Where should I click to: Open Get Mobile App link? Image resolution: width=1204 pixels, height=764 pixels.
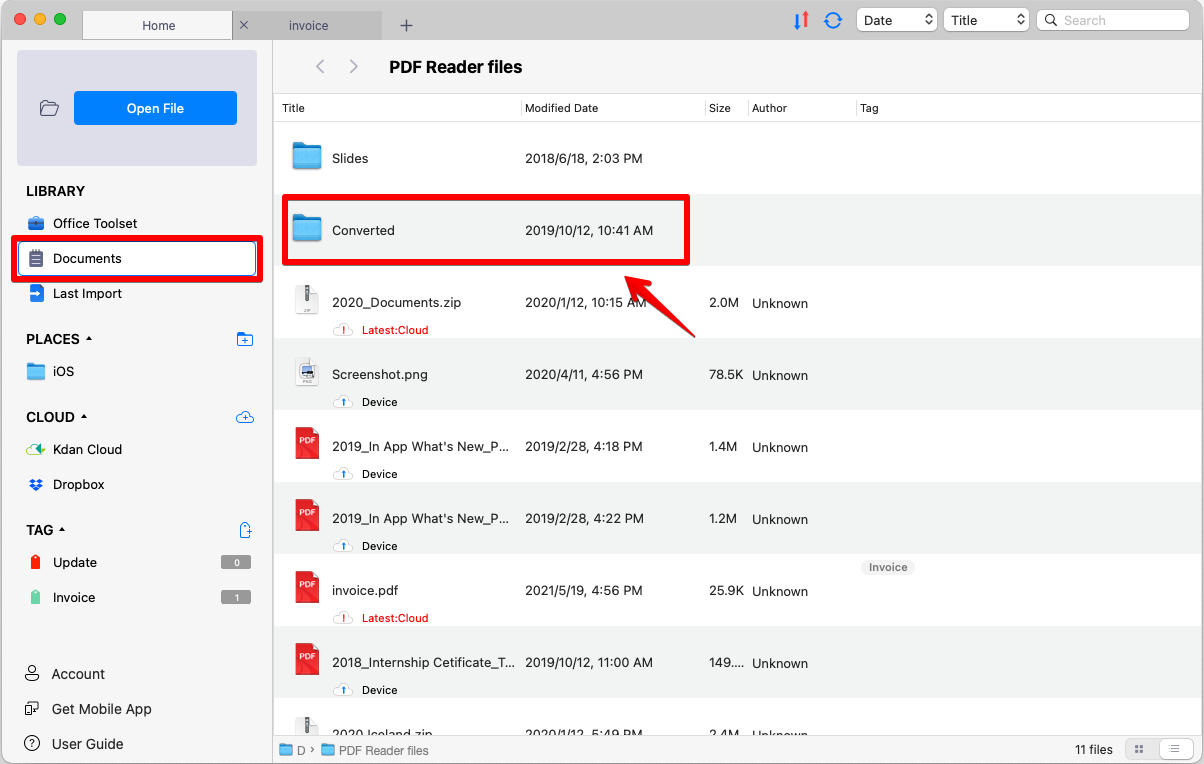(102, 709)
